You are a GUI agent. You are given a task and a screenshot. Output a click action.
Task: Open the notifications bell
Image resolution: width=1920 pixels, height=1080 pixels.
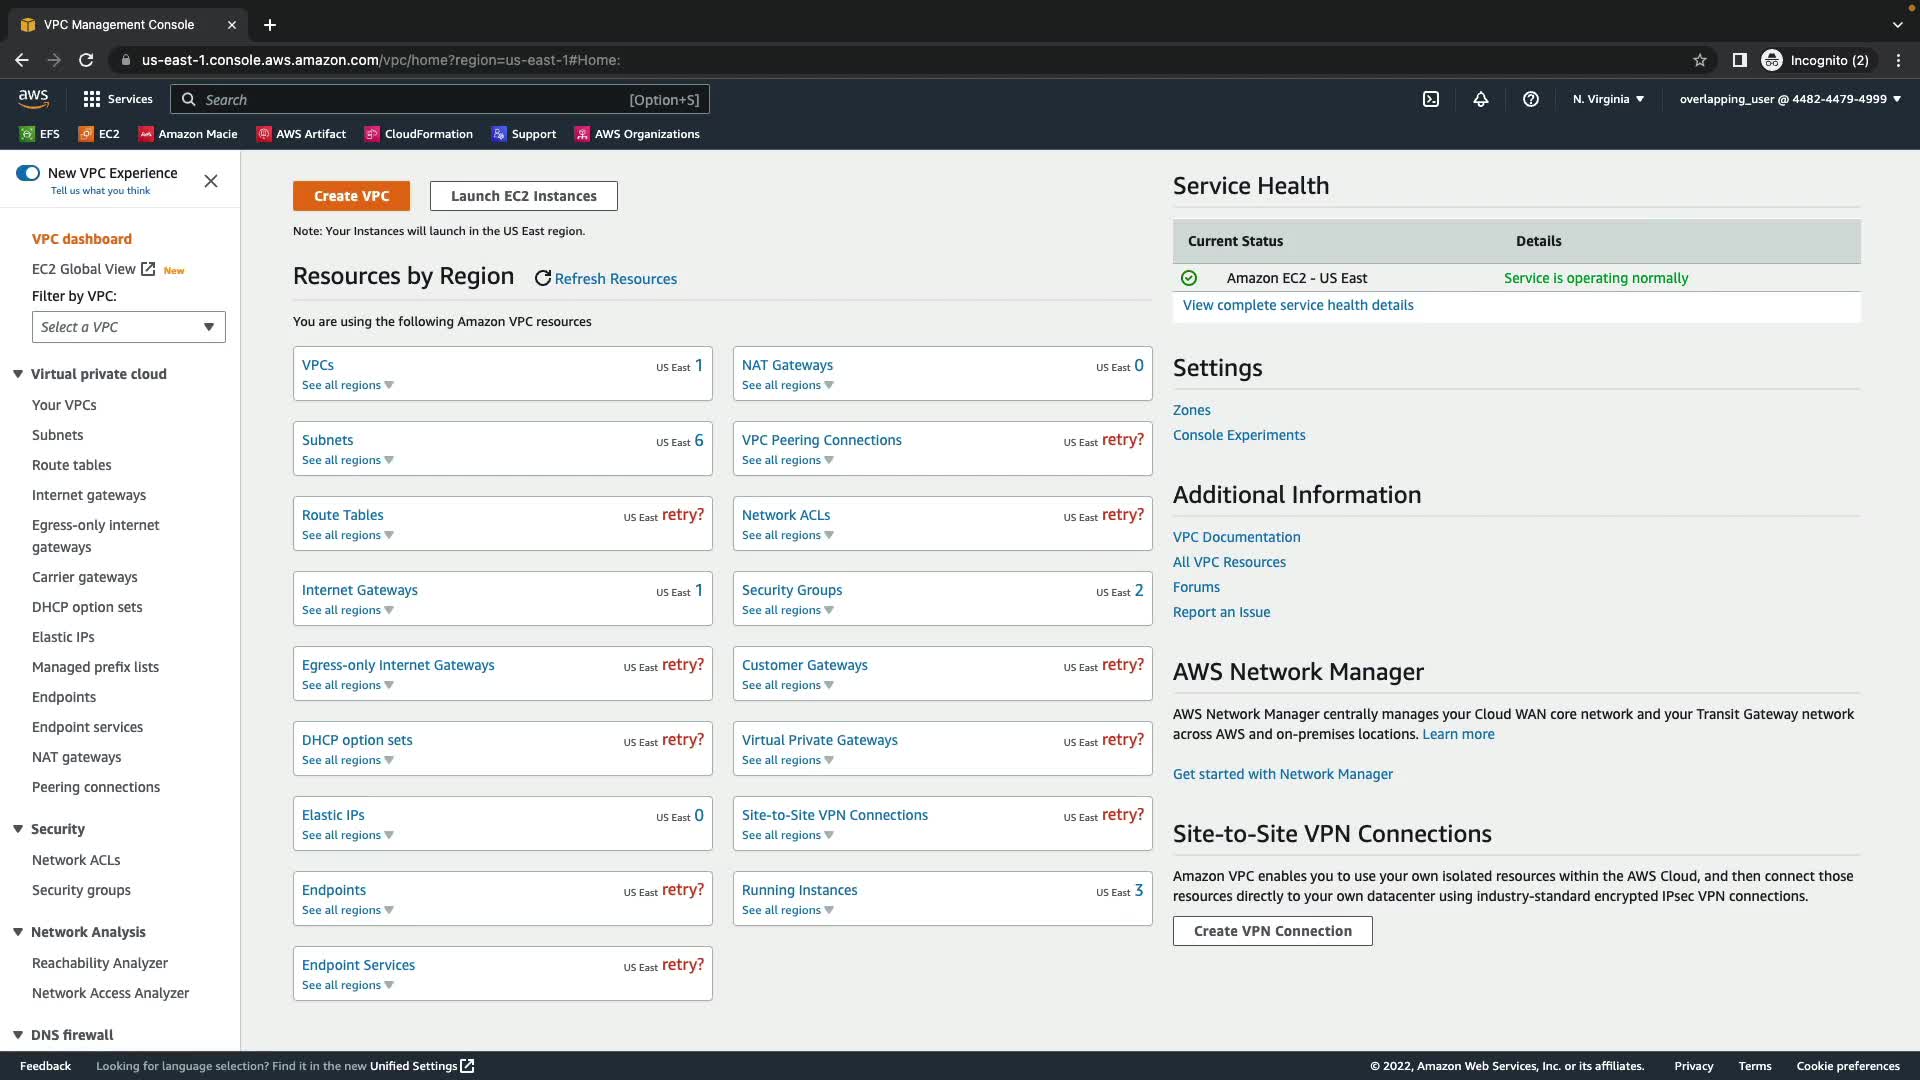point(1481,99)
